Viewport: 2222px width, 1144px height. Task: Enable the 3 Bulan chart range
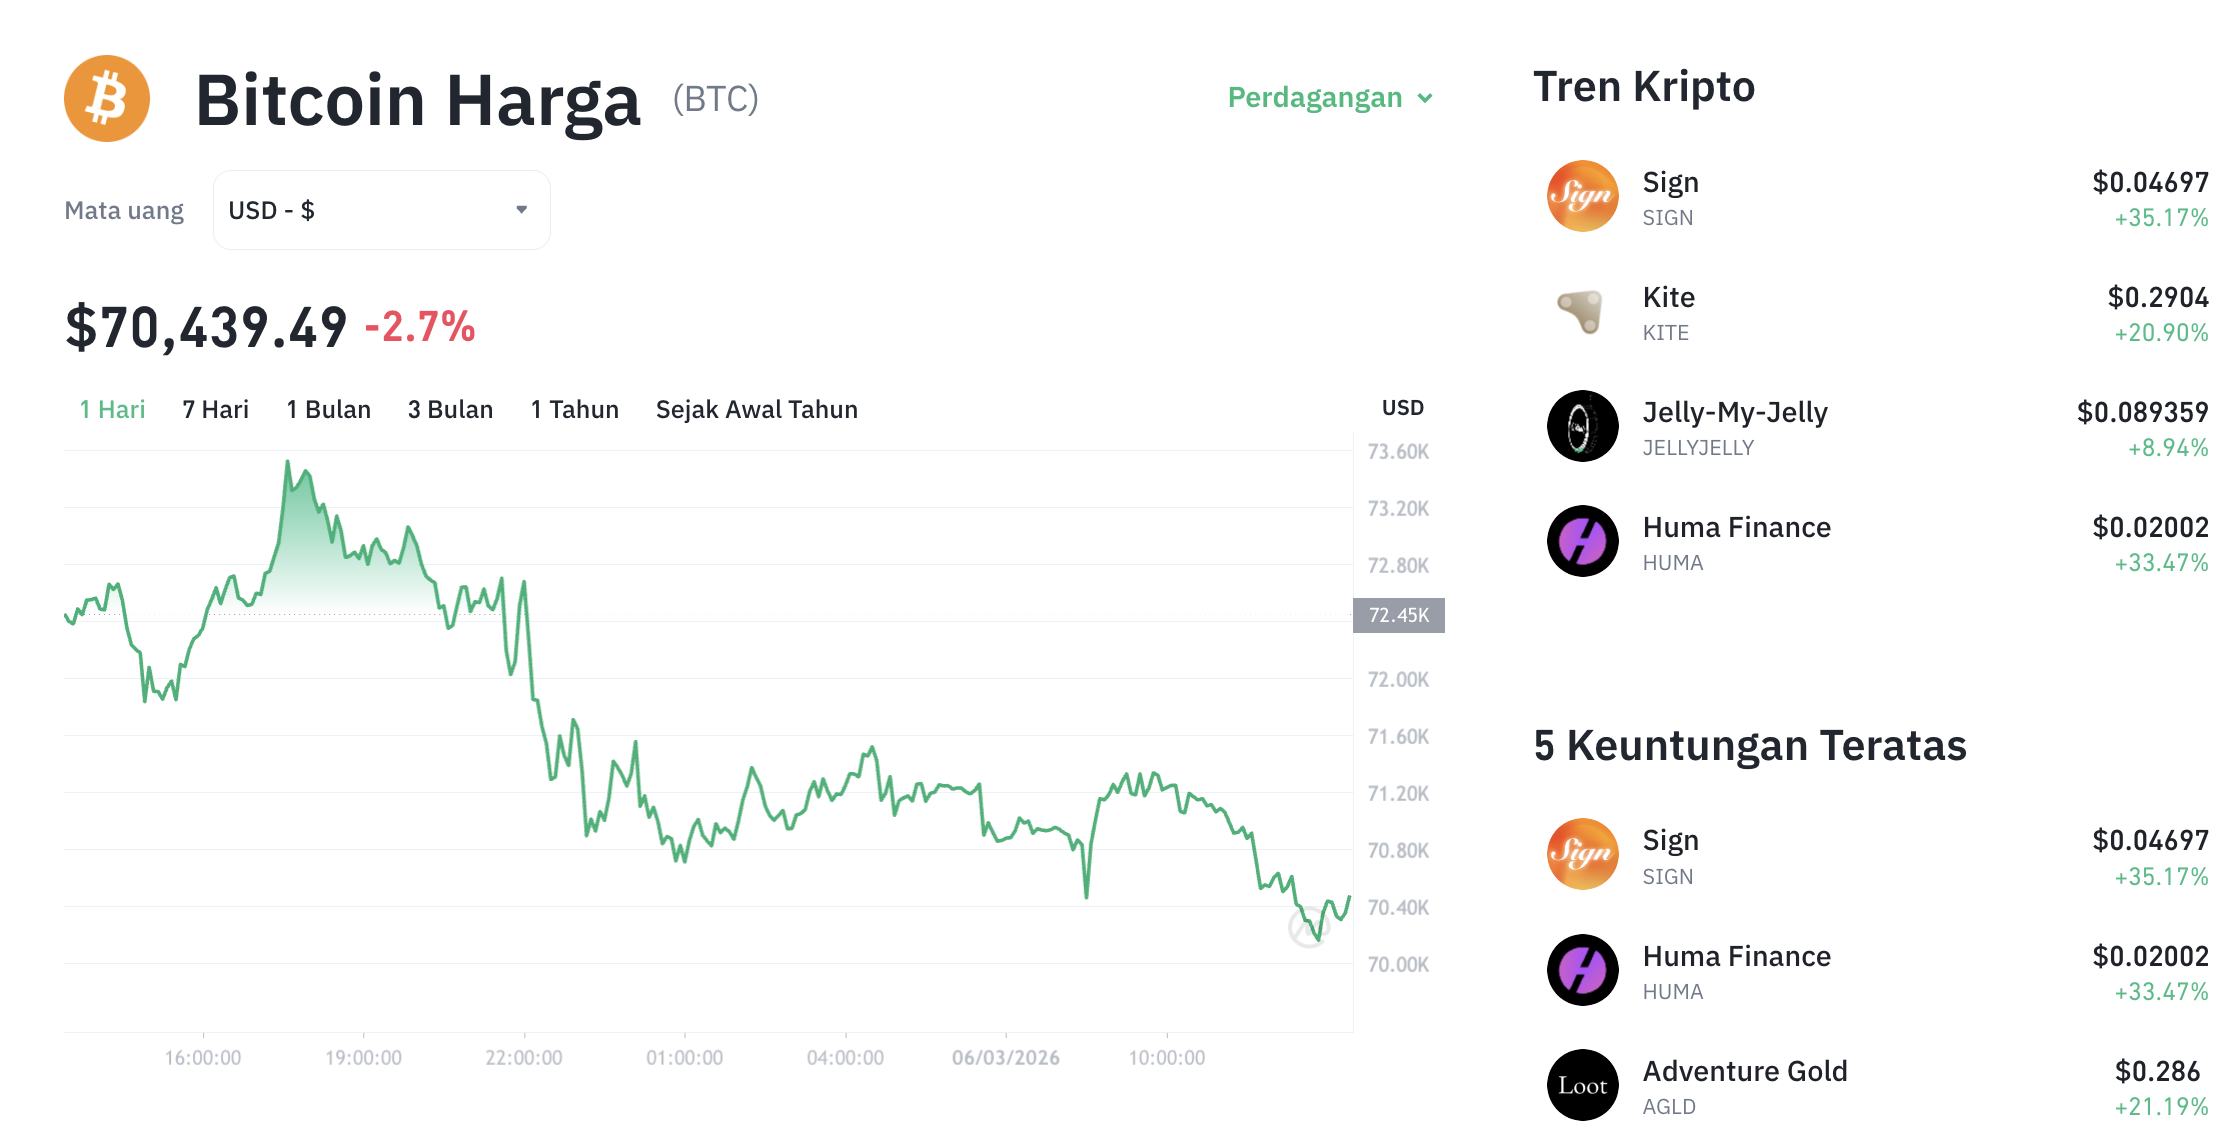click(450, 408)
